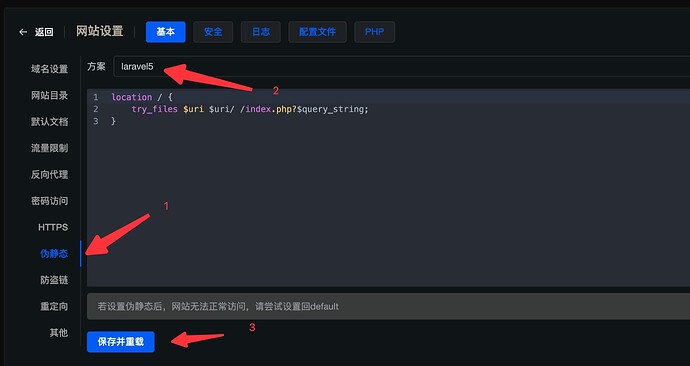
Task: Select 网站目录 in the sidebar
Action: coord(49,95)
